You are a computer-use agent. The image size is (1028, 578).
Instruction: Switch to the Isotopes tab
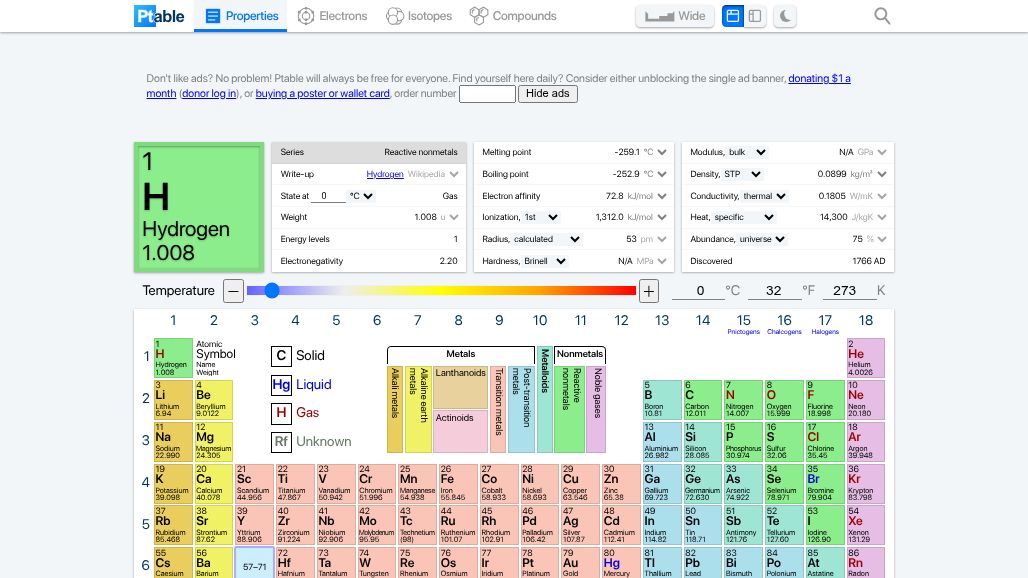click(x=419, y=16)
